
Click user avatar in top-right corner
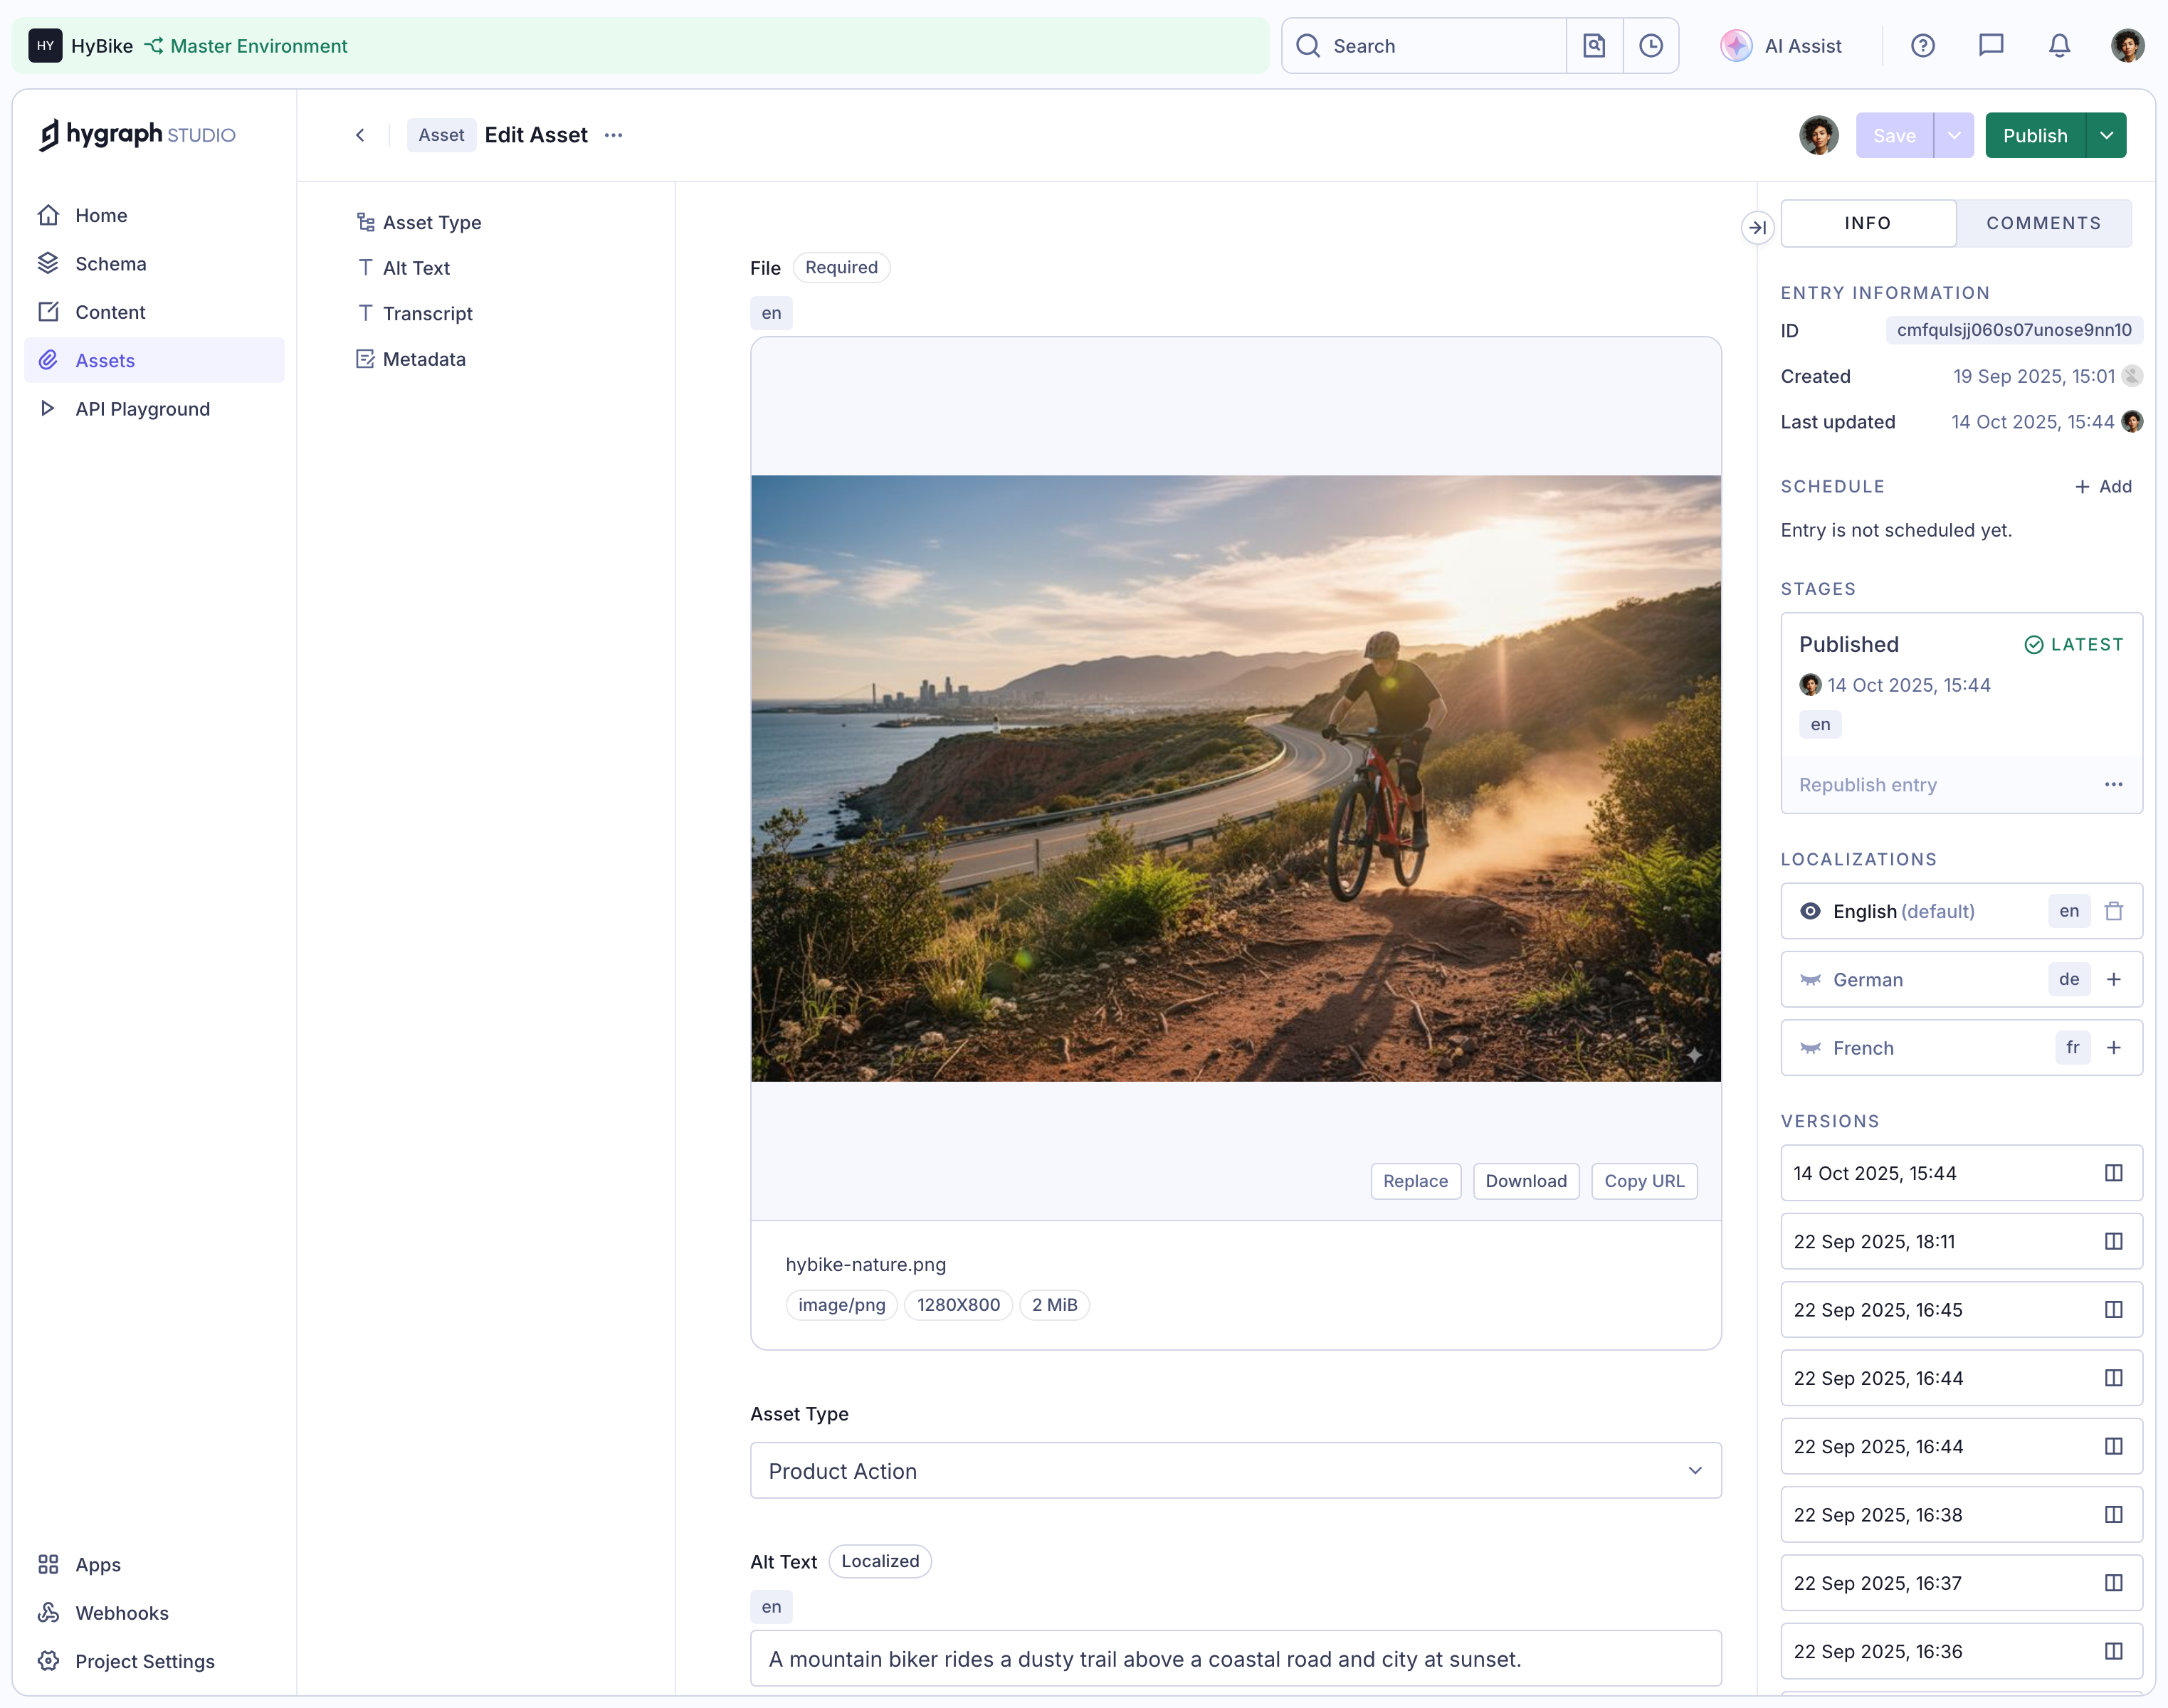click(2128, 46)
